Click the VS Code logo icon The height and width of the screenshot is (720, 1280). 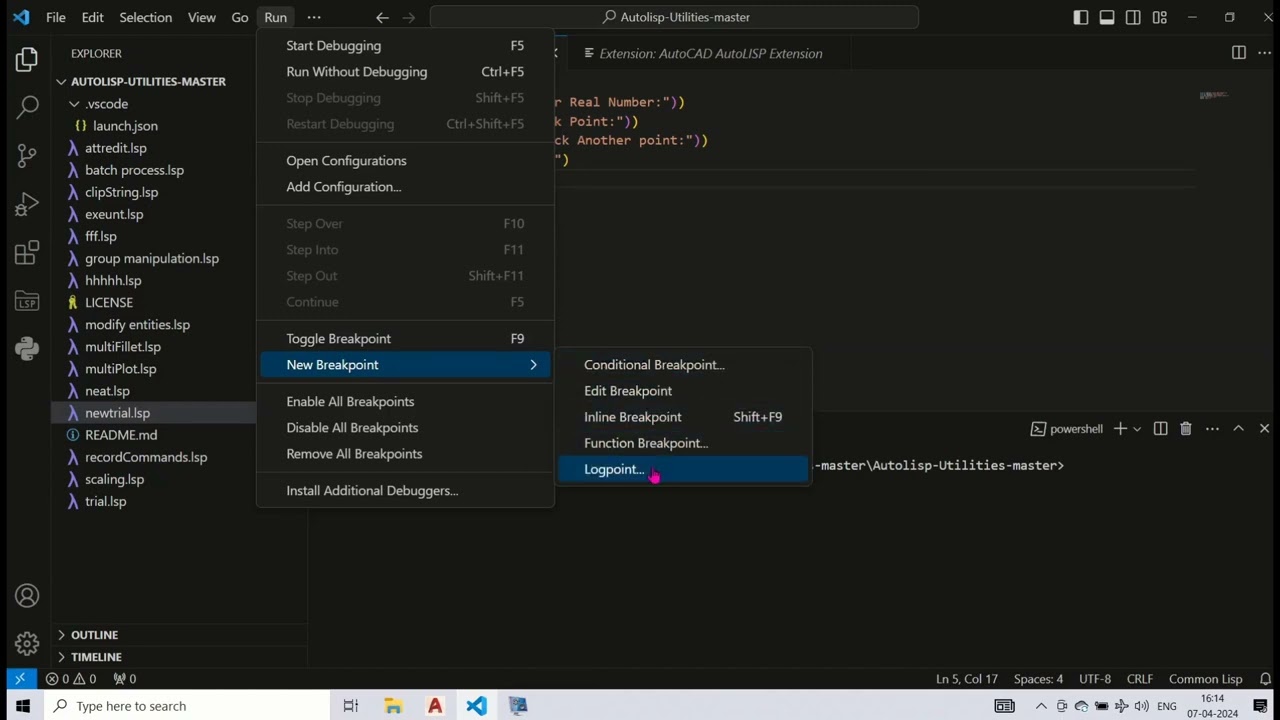(21, 17)
